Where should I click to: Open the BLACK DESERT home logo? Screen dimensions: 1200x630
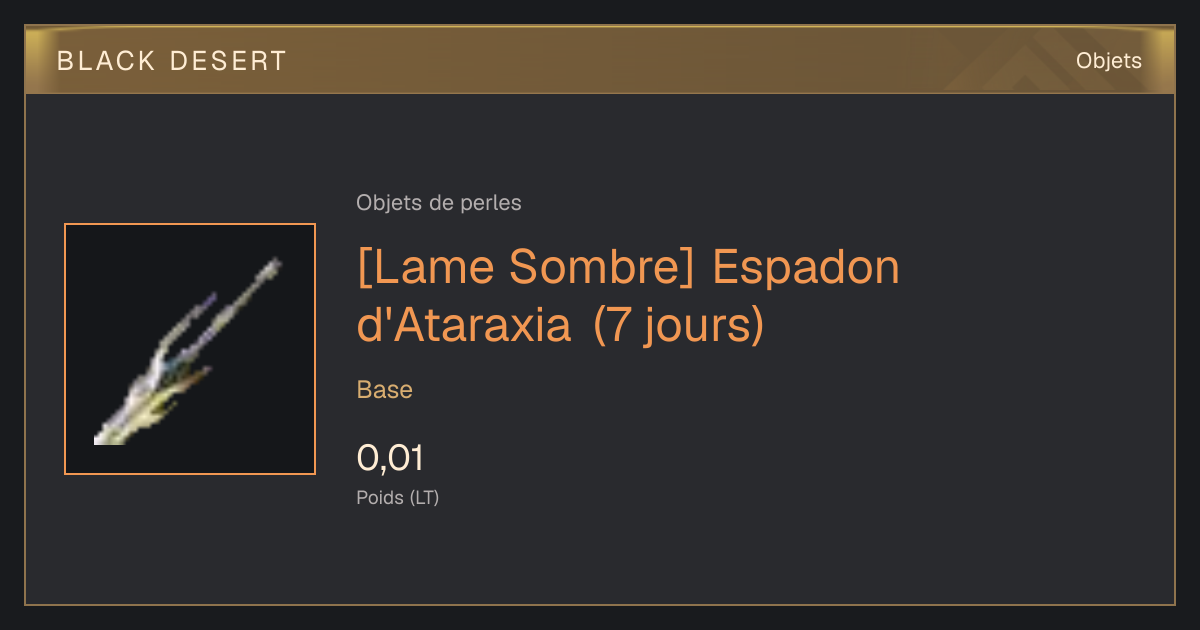pyautogui.click(x=172, y=61)
